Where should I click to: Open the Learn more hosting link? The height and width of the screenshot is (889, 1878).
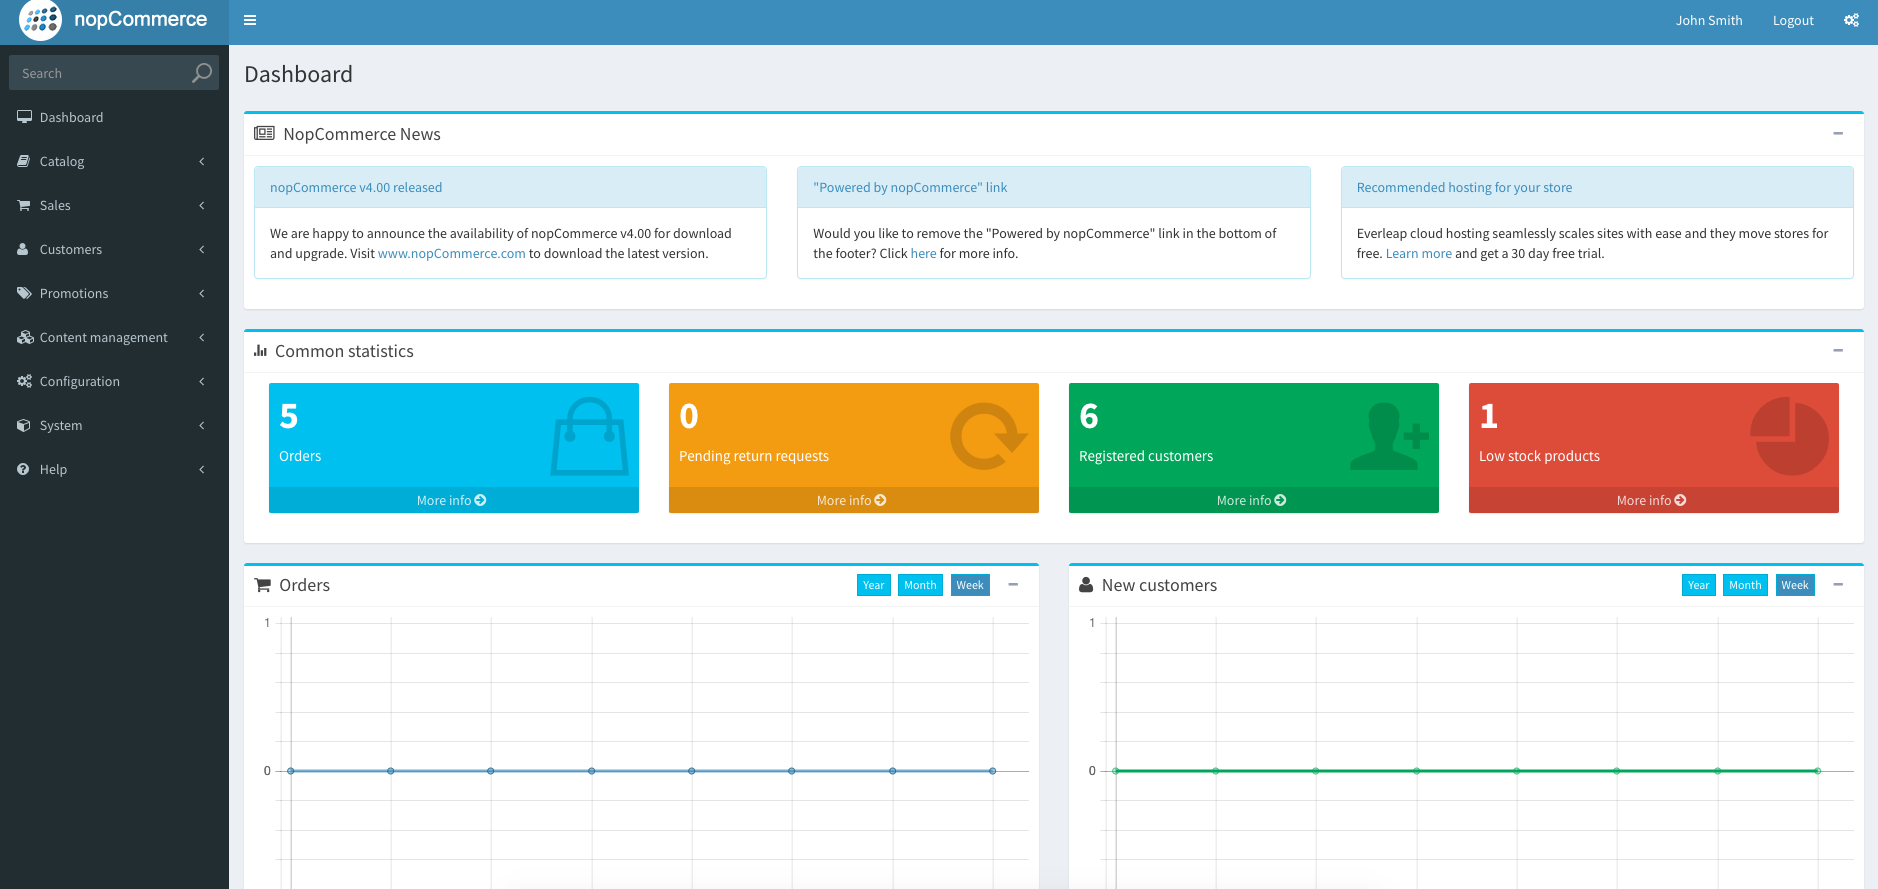(1418, 253)
